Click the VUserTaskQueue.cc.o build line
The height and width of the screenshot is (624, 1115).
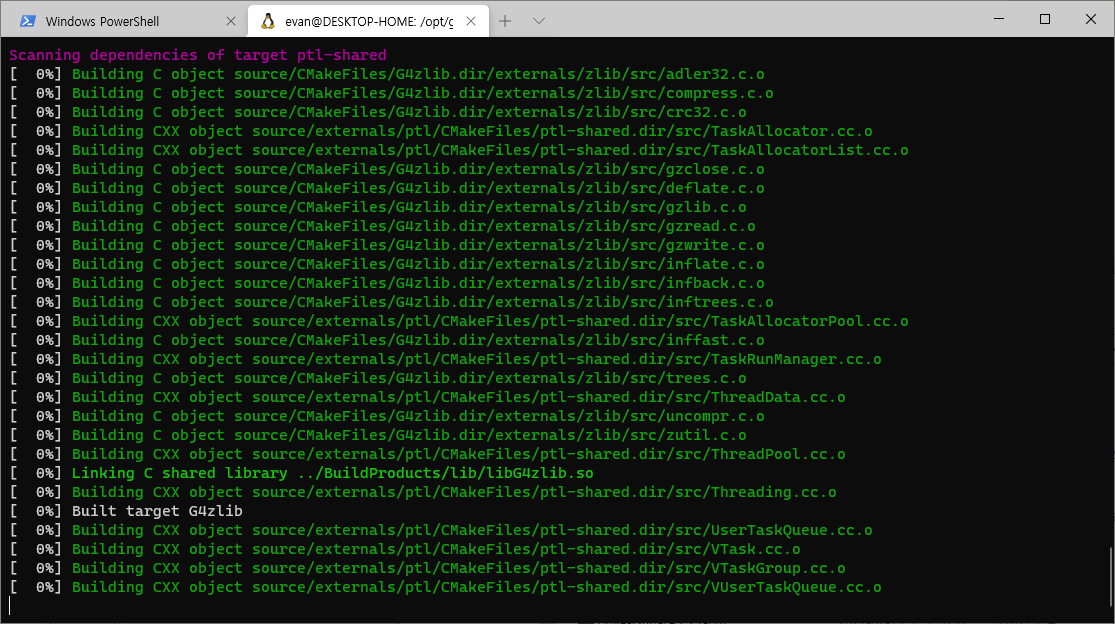click(x=476, y=587)
